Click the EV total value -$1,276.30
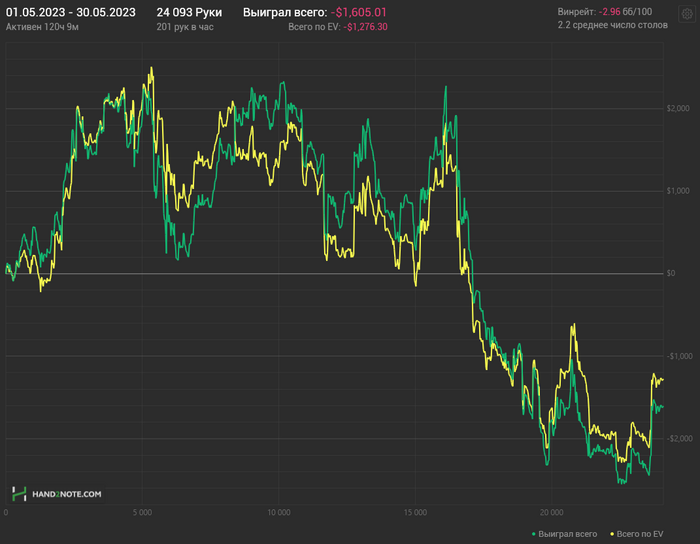Viewport: 700px width, 544px height. [365, 27]
